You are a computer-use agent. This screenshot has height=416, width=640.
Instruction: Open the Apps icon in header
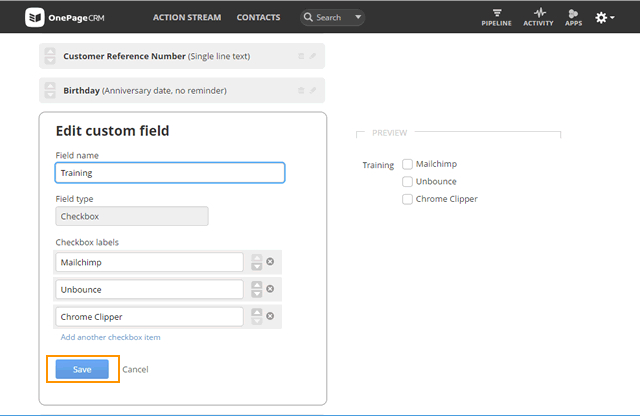tap(573, 17)
